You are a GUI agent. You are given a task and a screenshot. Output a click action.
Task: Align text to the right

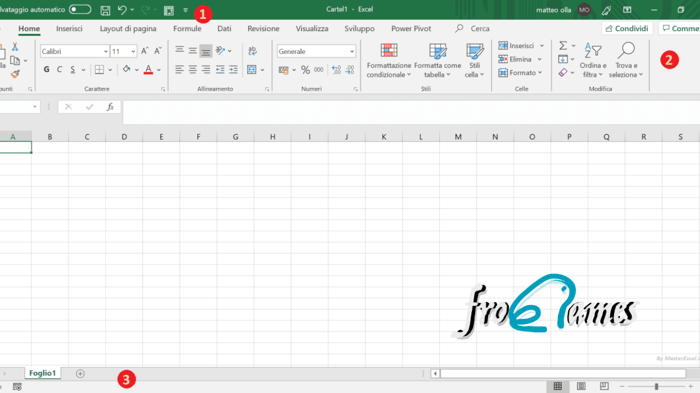(205, 69)
